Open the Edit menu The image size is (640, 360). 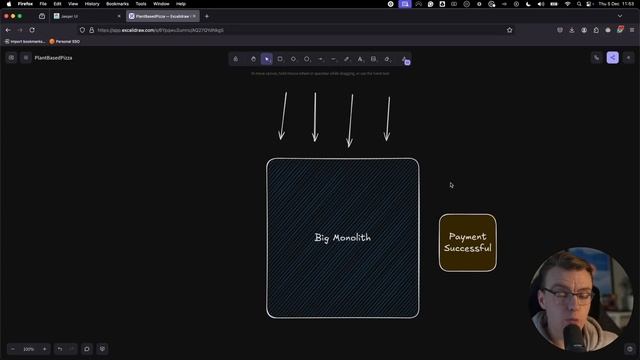coord(57,4)
